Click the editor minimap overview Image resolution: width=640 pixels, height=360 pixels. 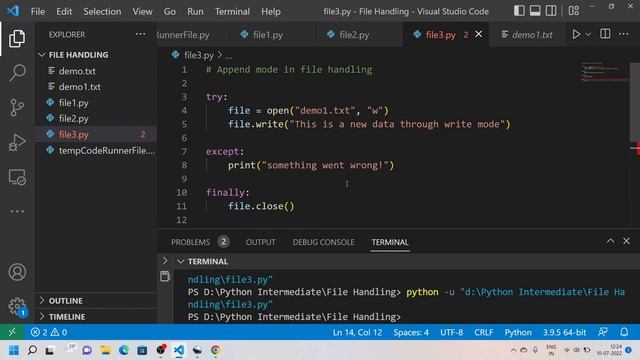coord(604,72)
